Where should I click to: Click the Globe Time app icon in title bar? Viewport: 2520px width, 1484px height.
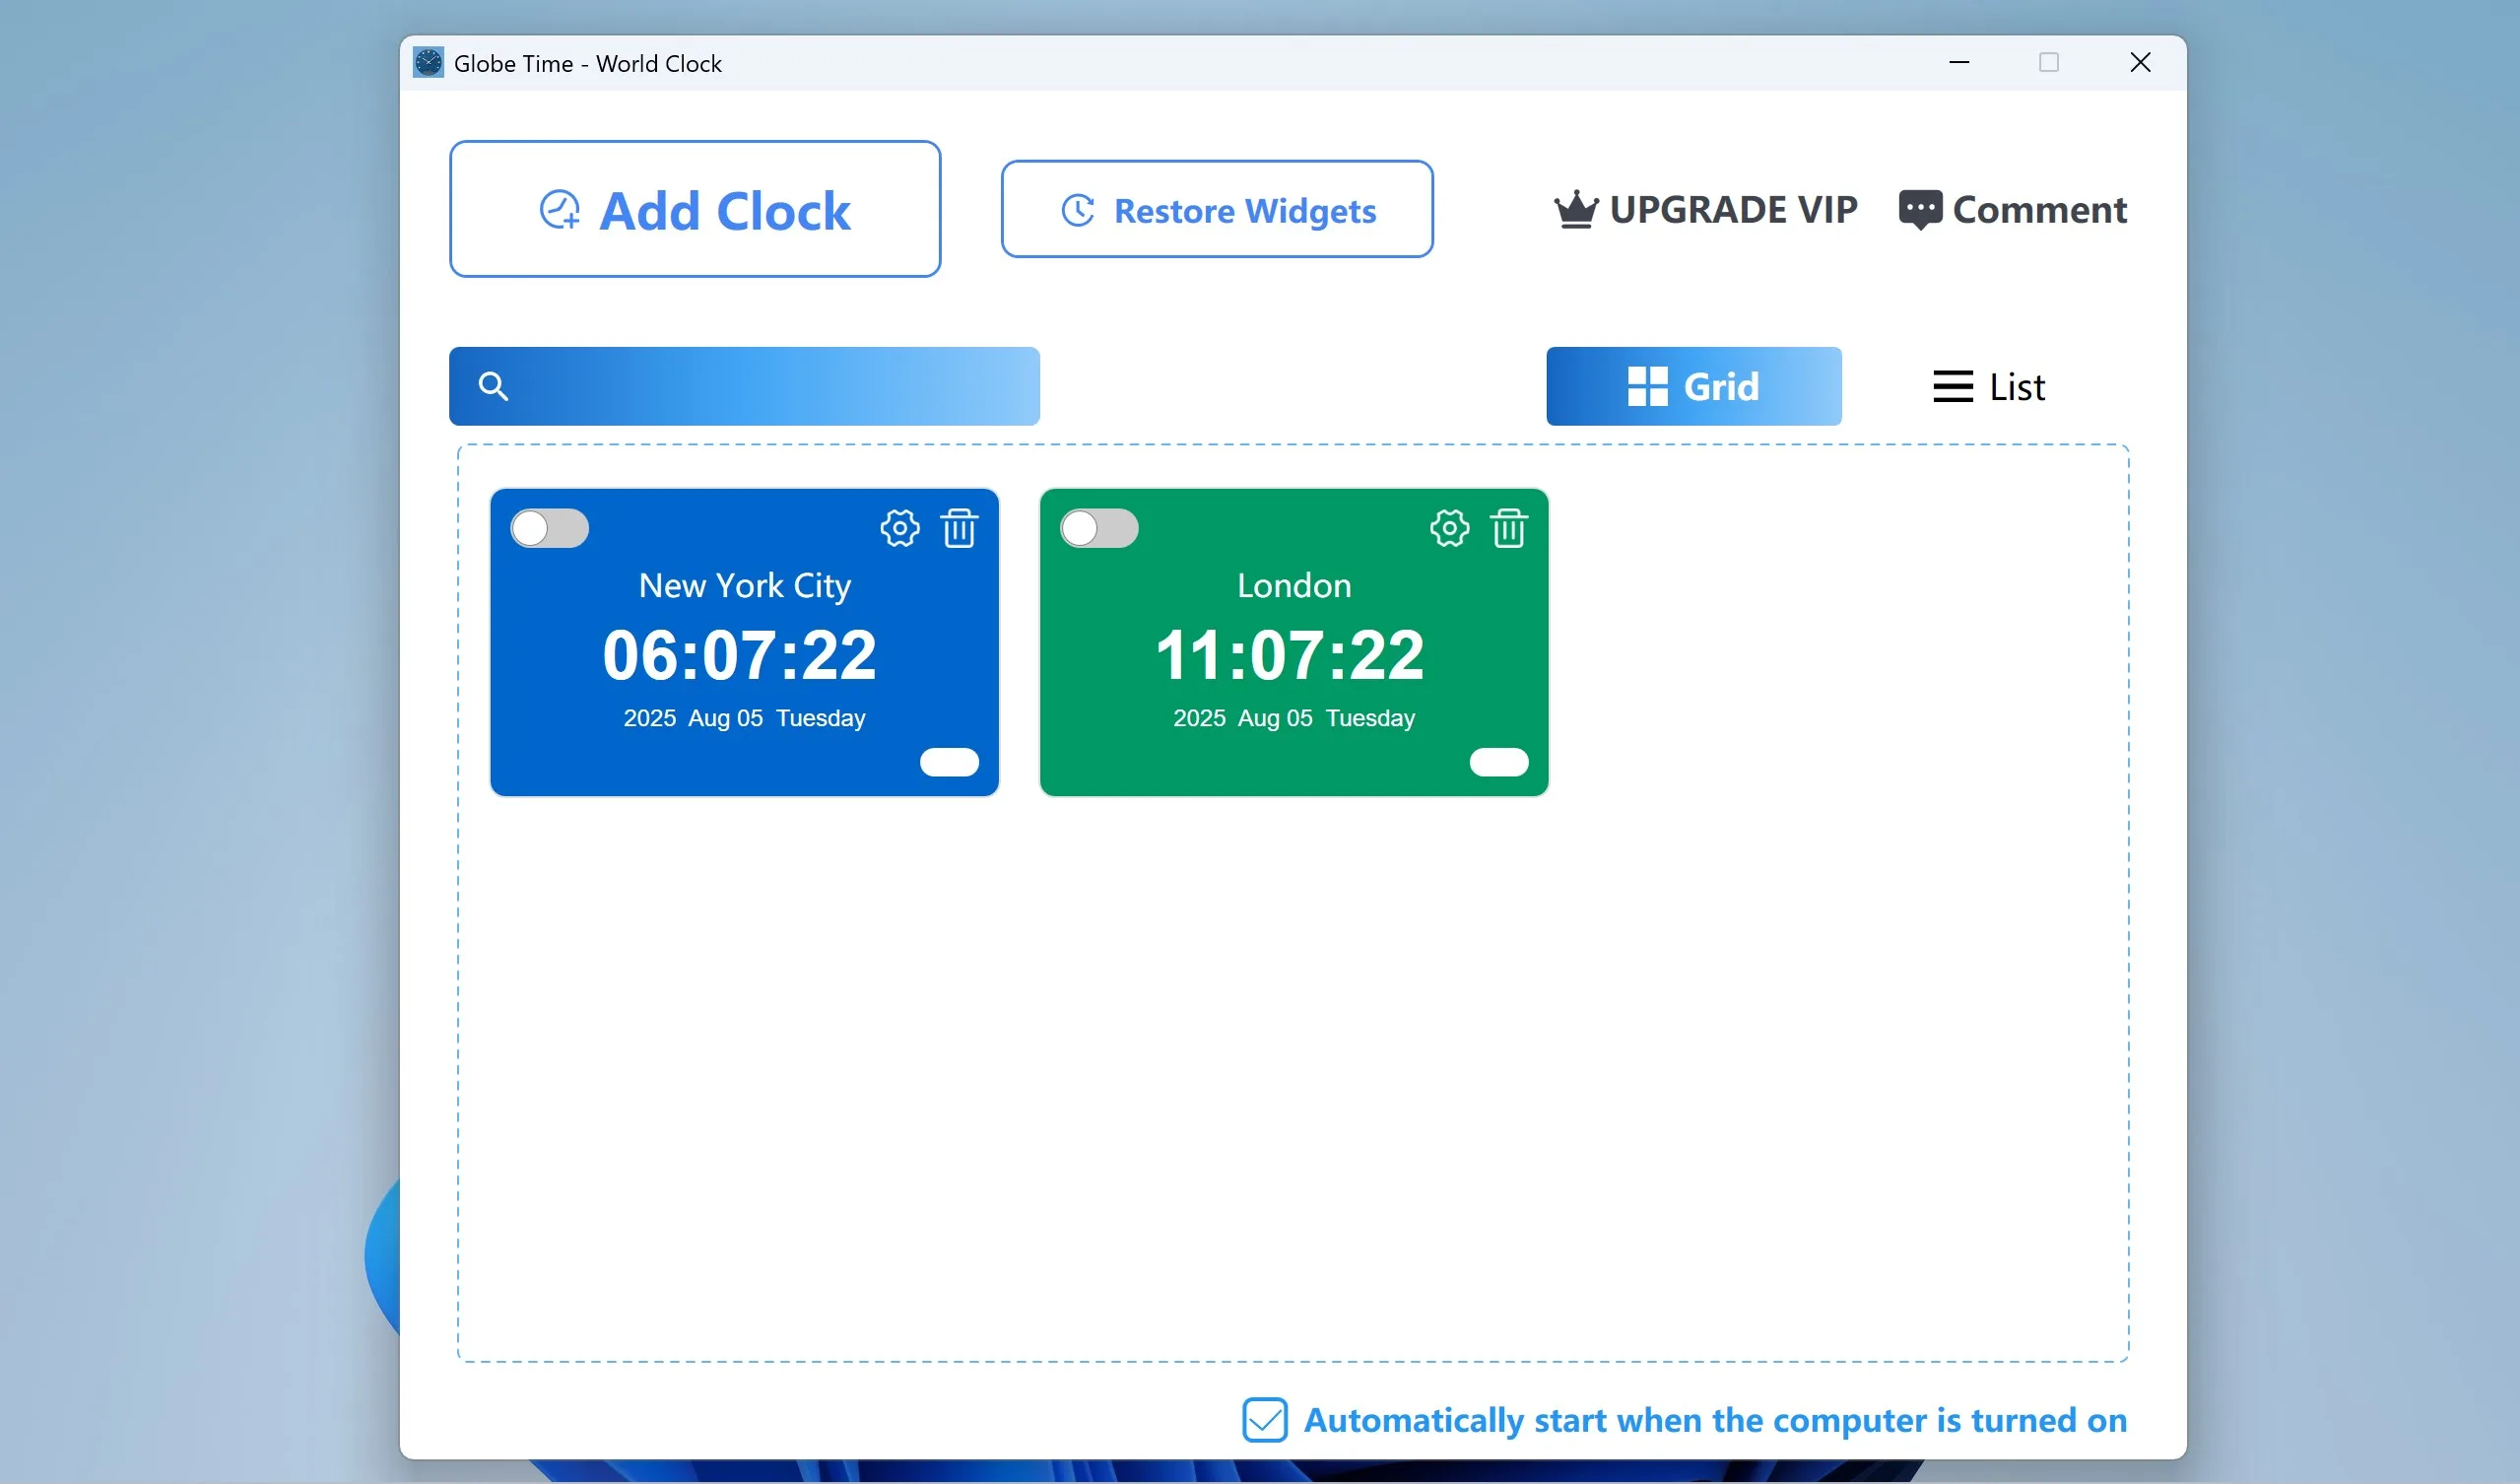428,63
